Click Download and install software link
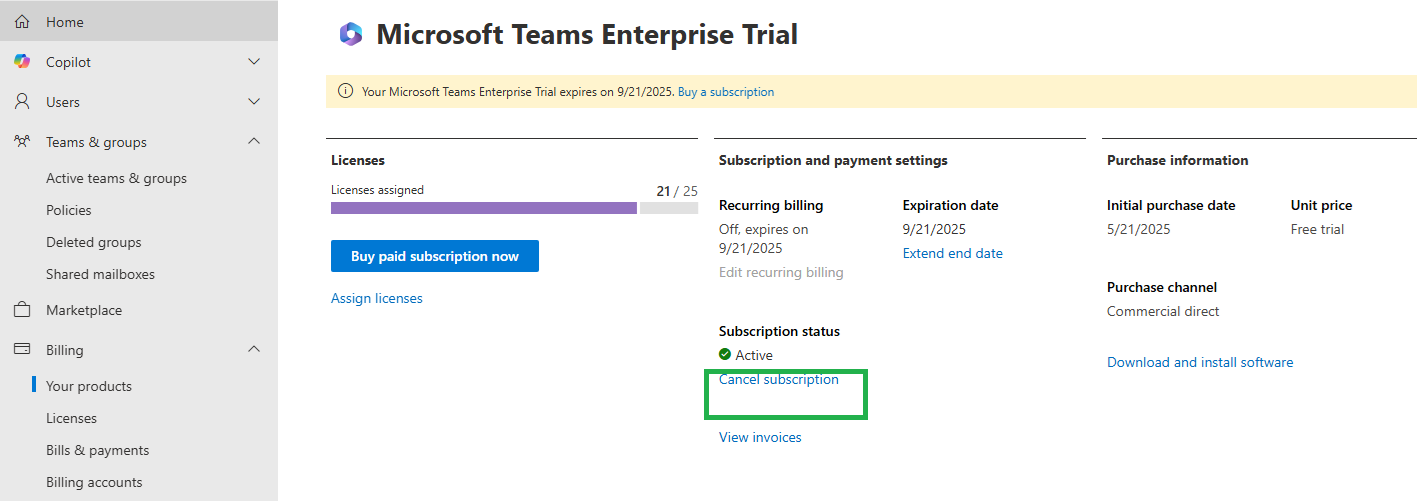This screenshot has height=501, width=1417. point(1200,362)
